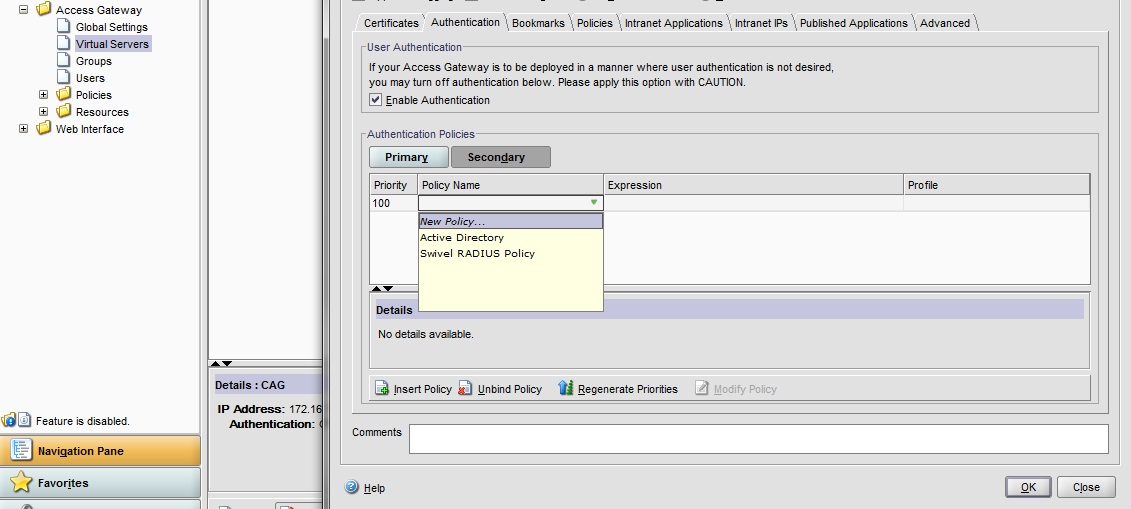Click the Policy Name column header
The image size is (1131, 509).
(x=510, y=185)
